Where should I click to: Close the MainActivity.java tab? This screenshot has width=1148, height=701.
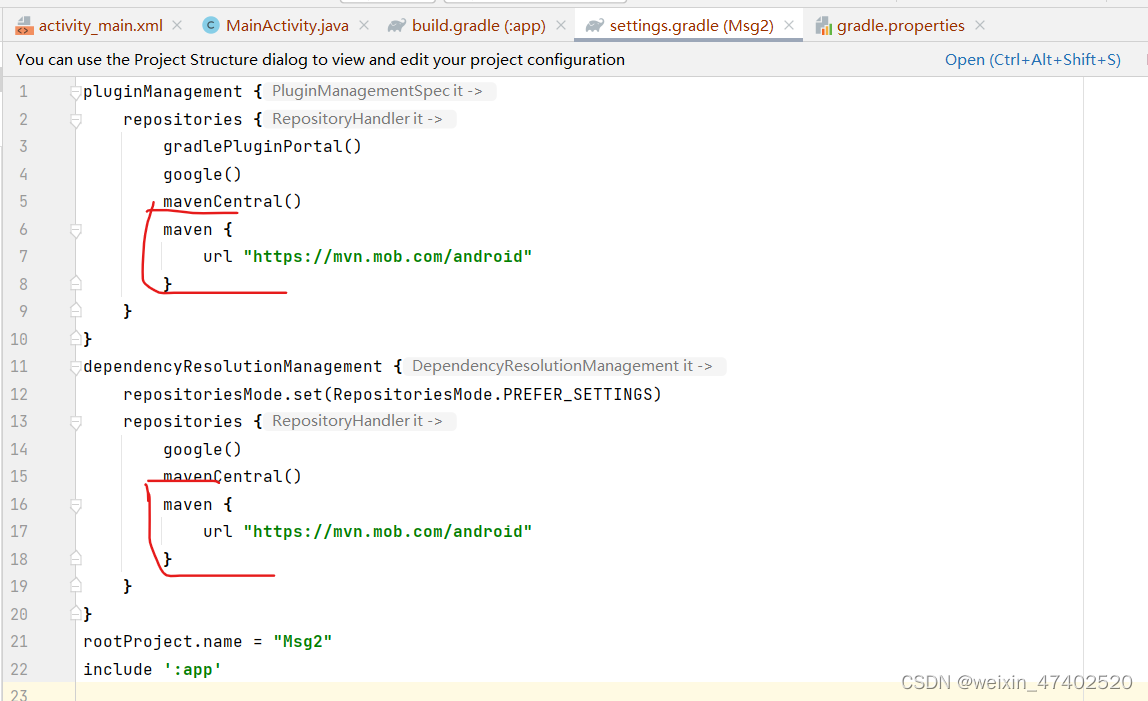click(x=363, y=25)
